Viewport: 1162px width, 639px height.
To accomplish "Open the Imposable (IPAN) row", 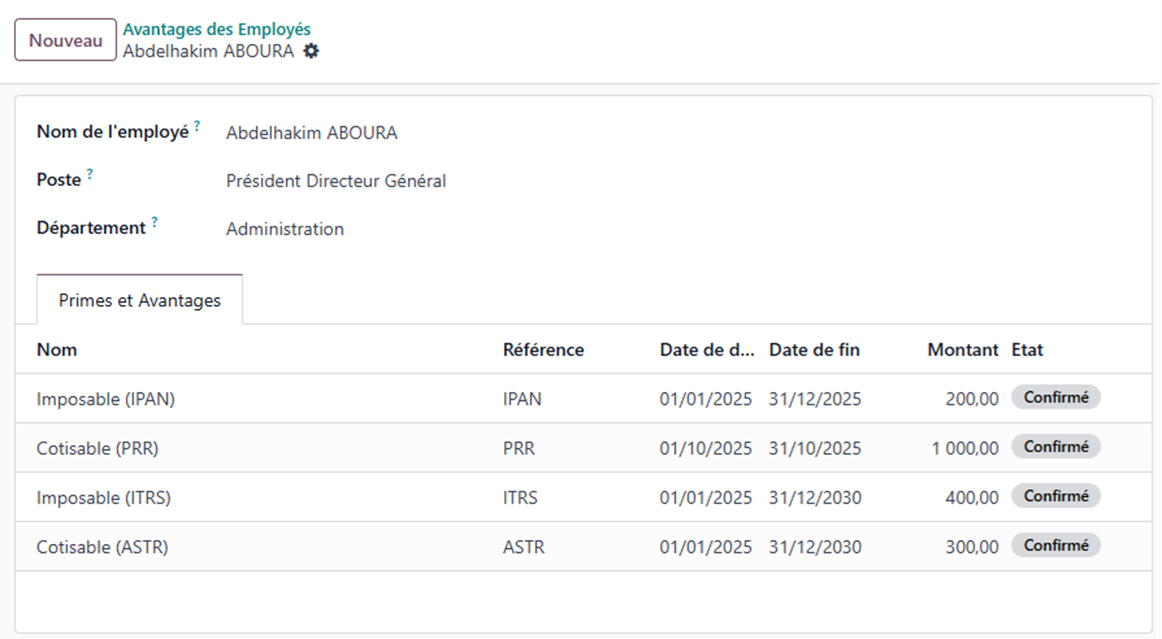I will [x=106, y=399].
